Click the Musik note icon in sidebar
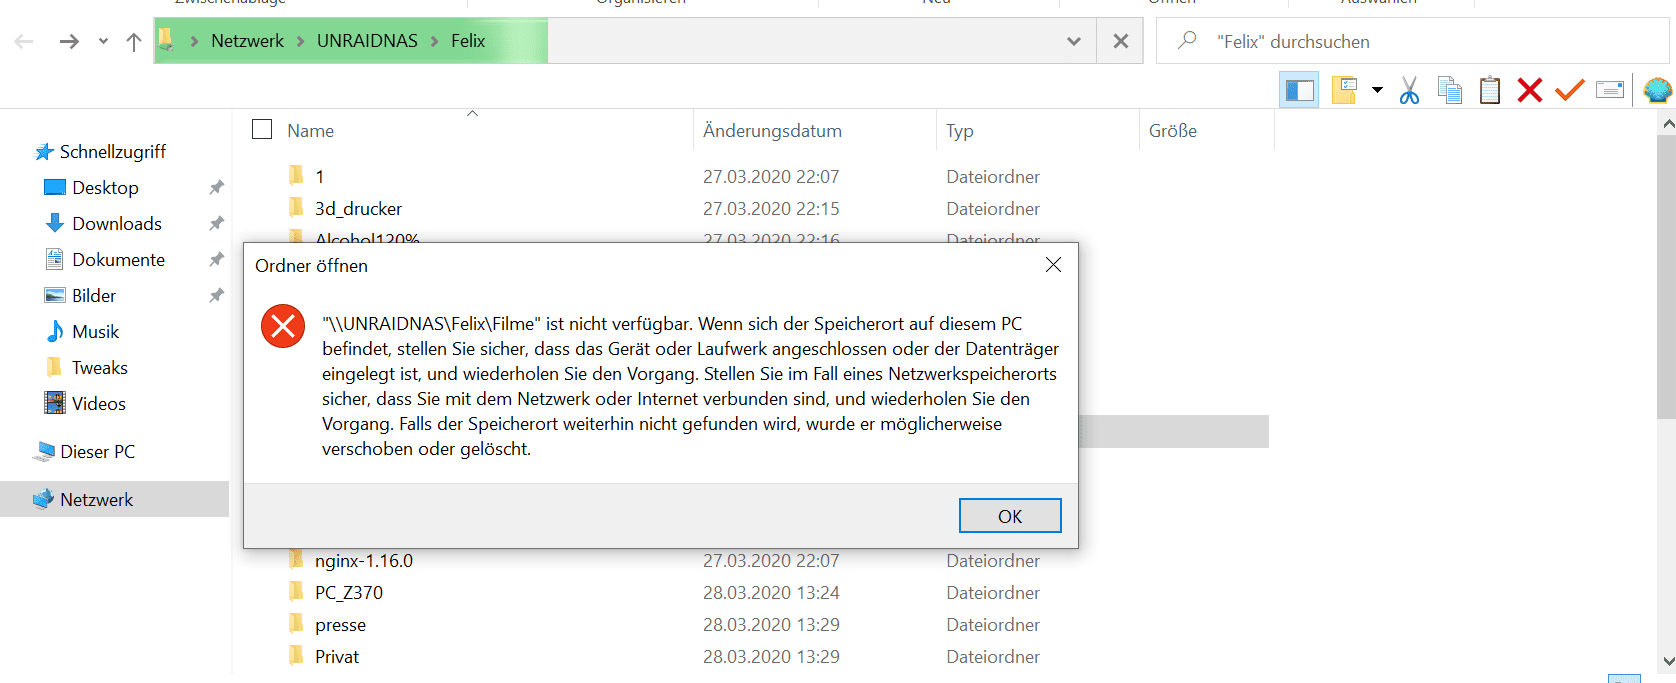This screenshot has height=683, width=1676. click(x=55, y=331)
